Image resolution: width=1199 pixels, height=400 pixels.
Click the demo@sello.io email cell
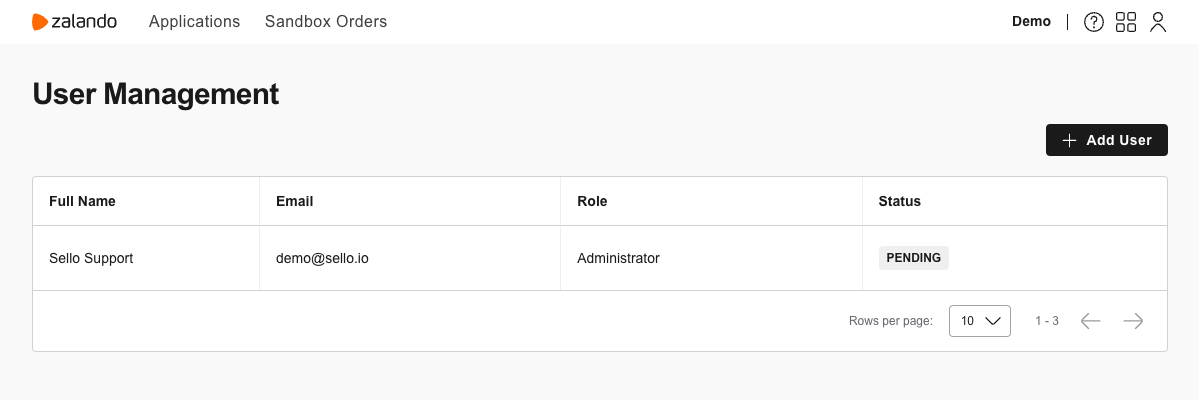tap(322, 259)
